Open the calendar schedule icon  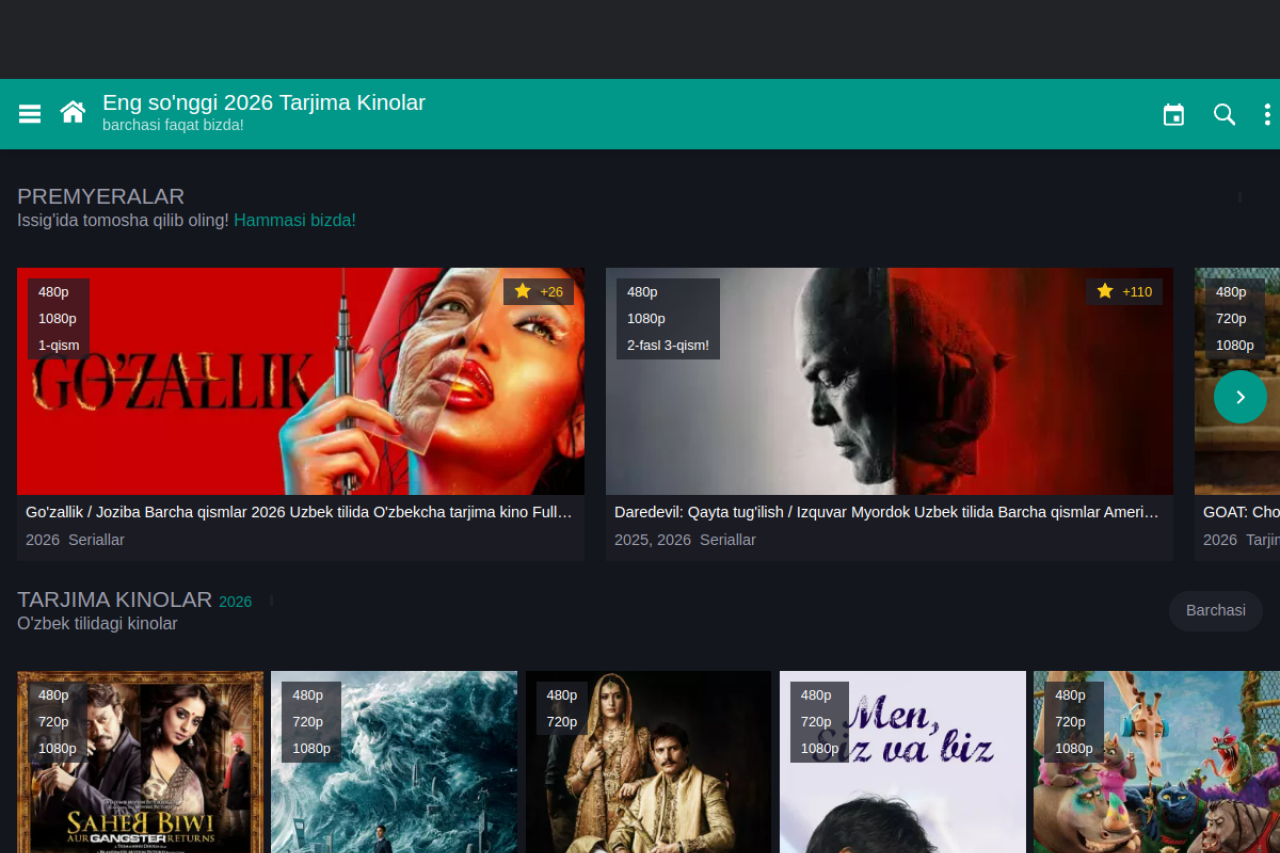point(1174,115)
